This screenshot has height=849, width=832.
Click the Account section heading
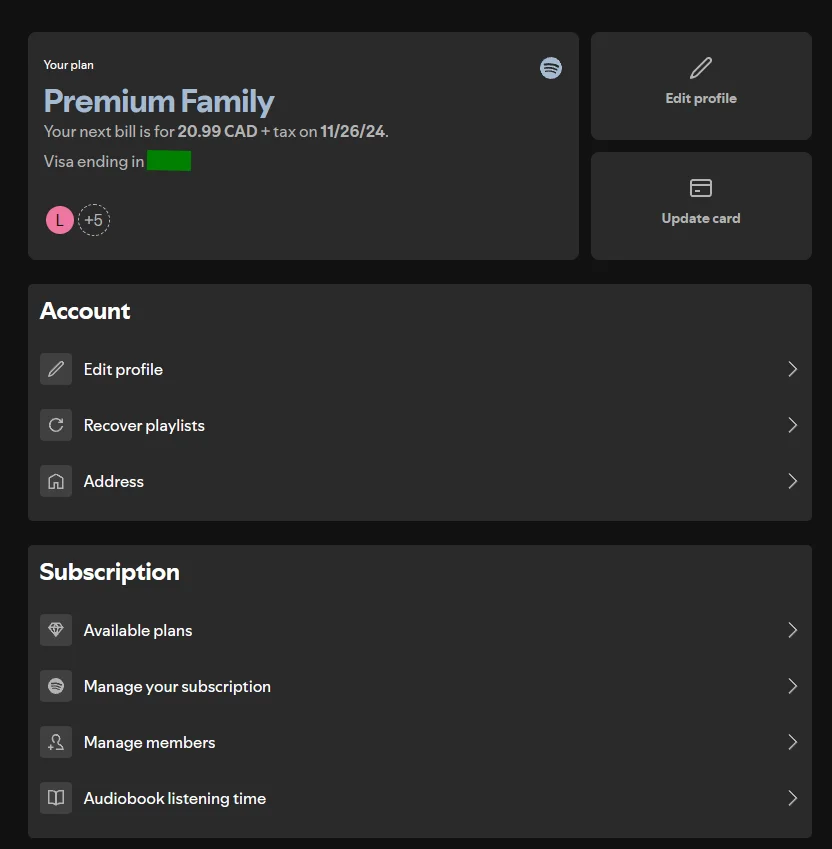[85, 311]
